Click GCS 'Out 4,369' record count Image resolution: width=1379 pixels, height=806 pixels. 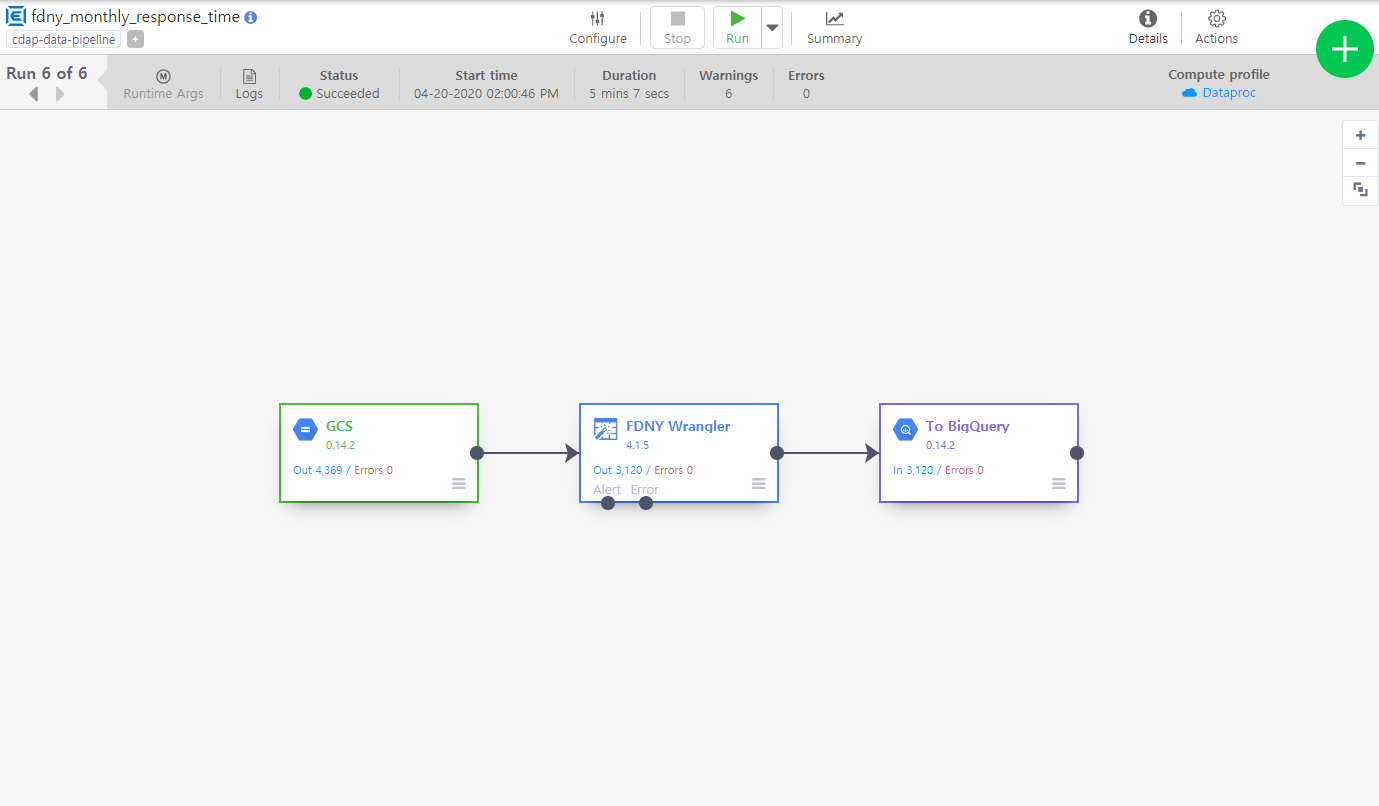(x=317, y=470)
